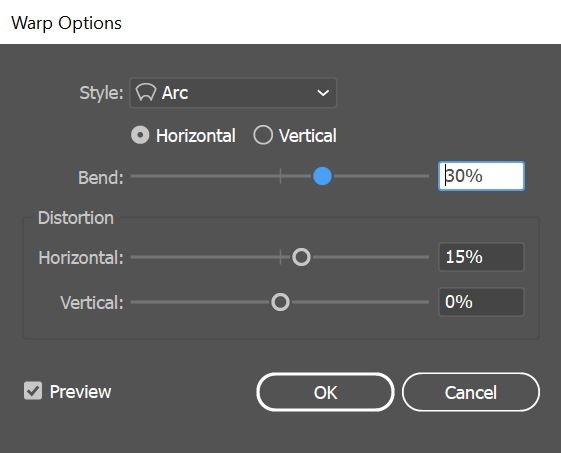Viewport: 561px width, 453px height.
Task: Uncheck the Preview checkbox
Action: [x=33, y=390]
